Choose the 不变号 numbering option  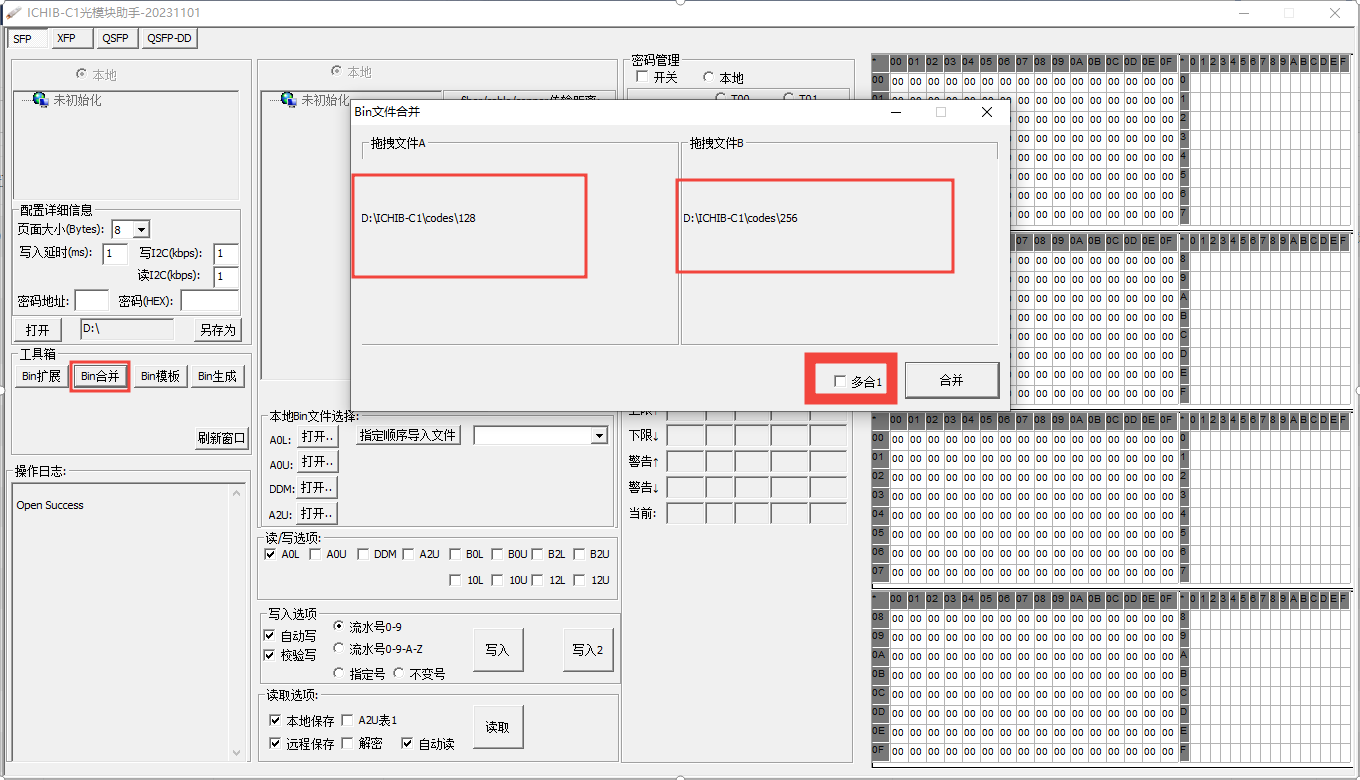400,672
